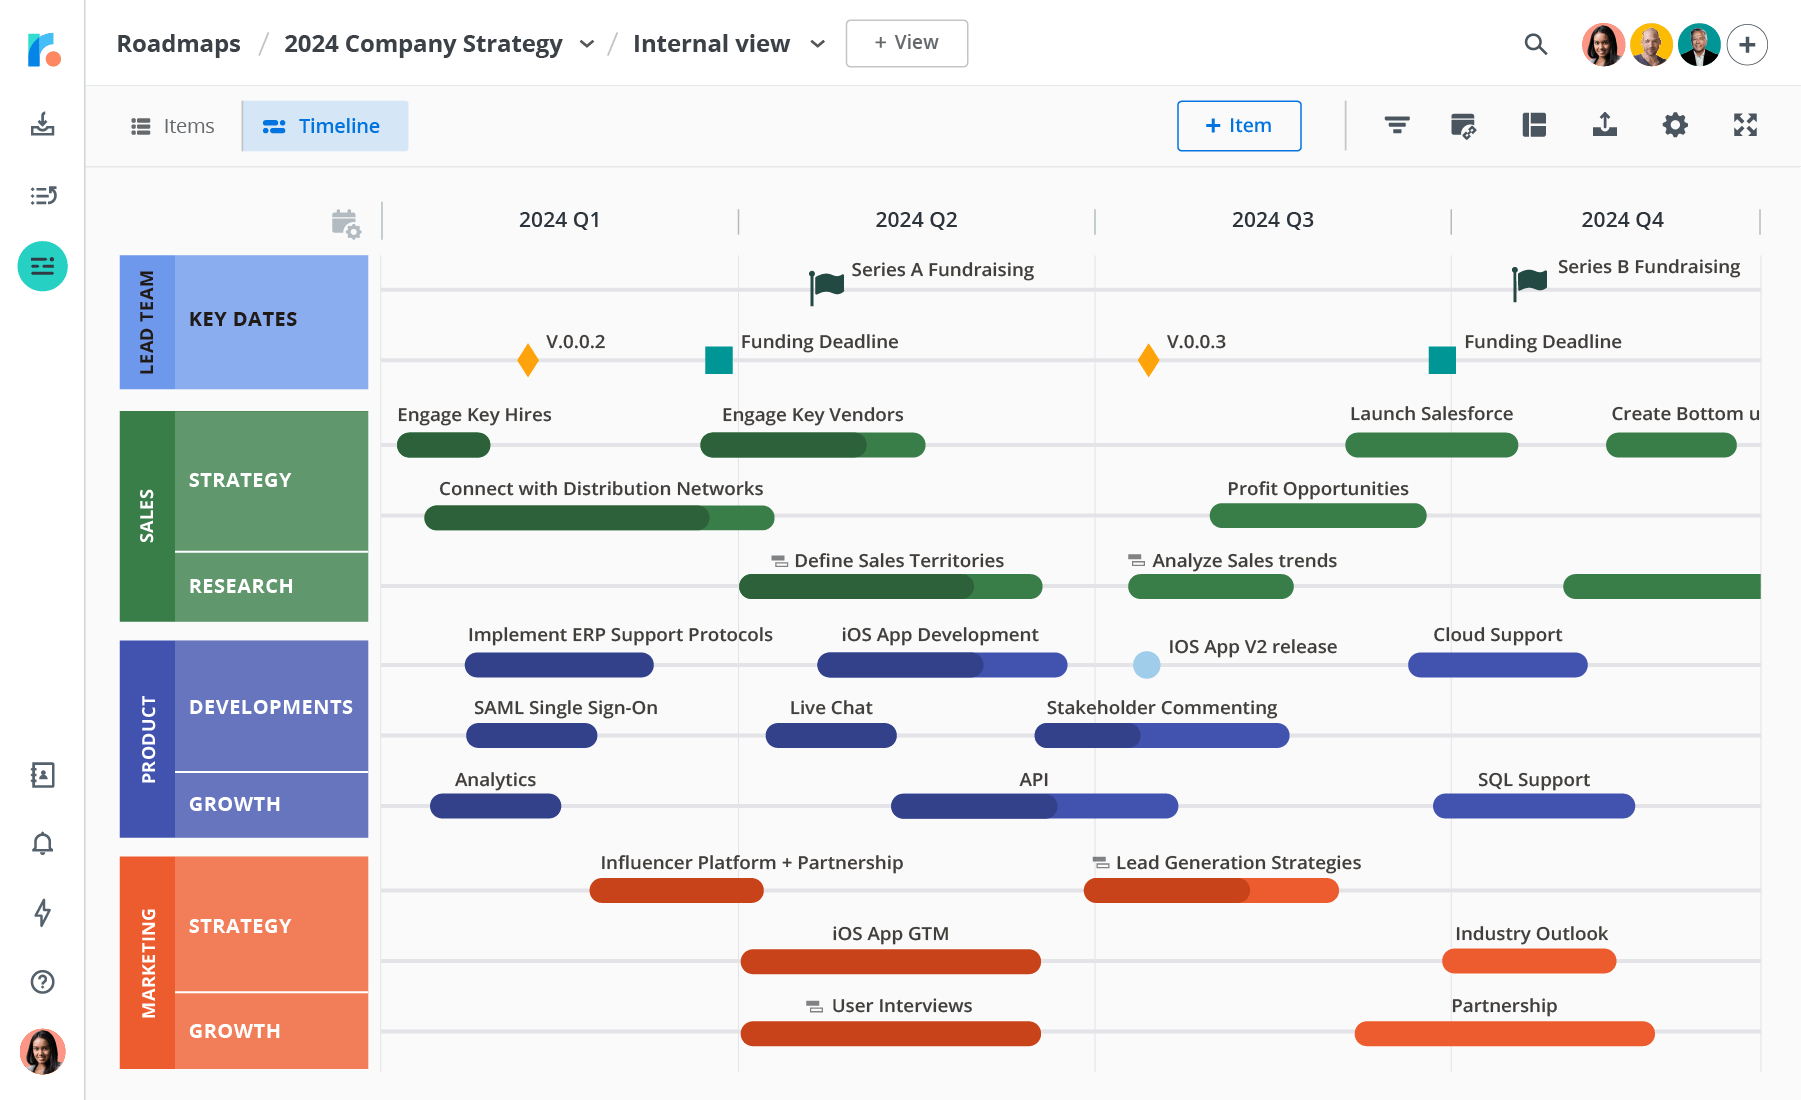Open the filter options icon
Screen dimensions: 1801x1100
click(x=1397, y=125)
